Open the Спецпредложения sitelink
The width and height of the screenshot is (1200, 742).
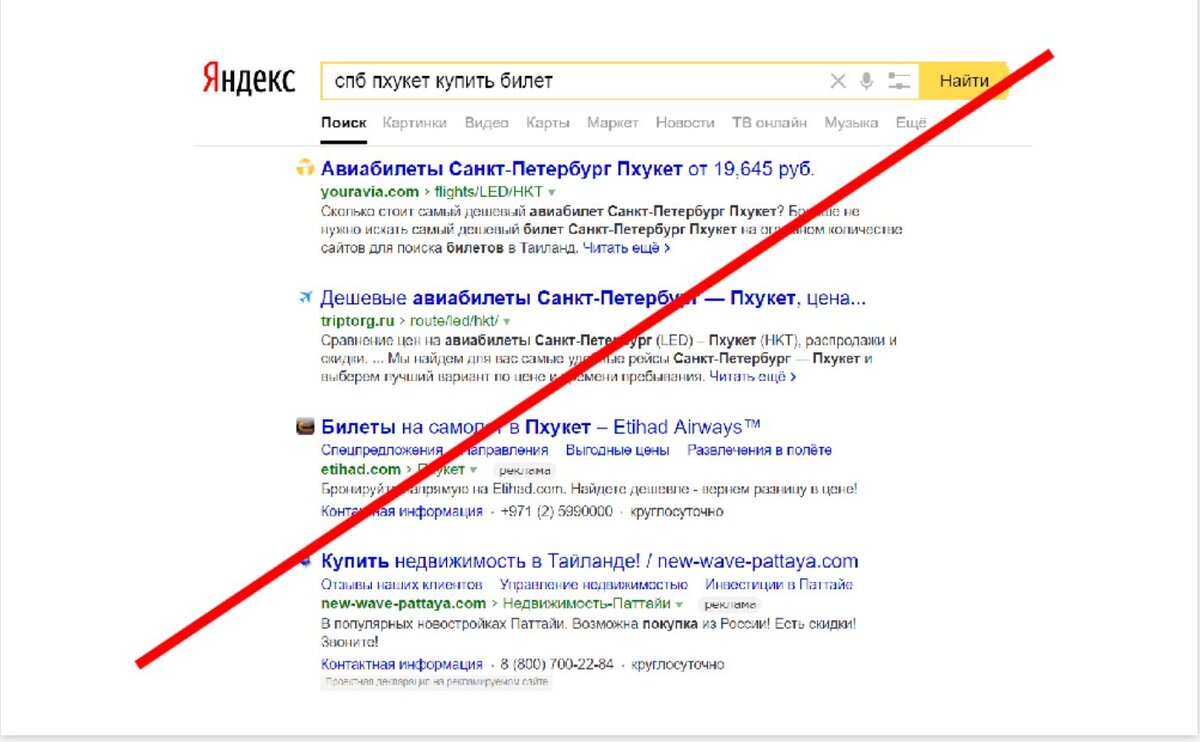click(x=382, y=450)
